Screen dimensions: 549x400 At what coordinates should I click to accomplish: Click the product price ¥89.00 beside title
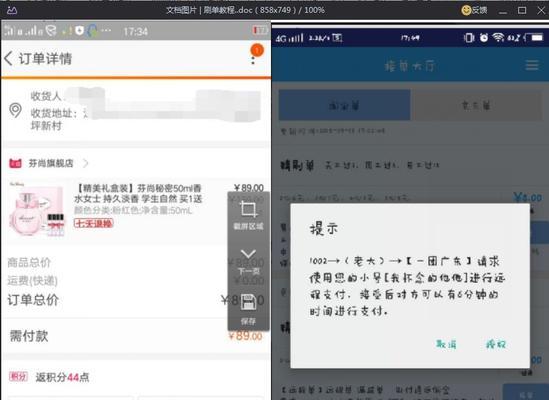[249, 188]
